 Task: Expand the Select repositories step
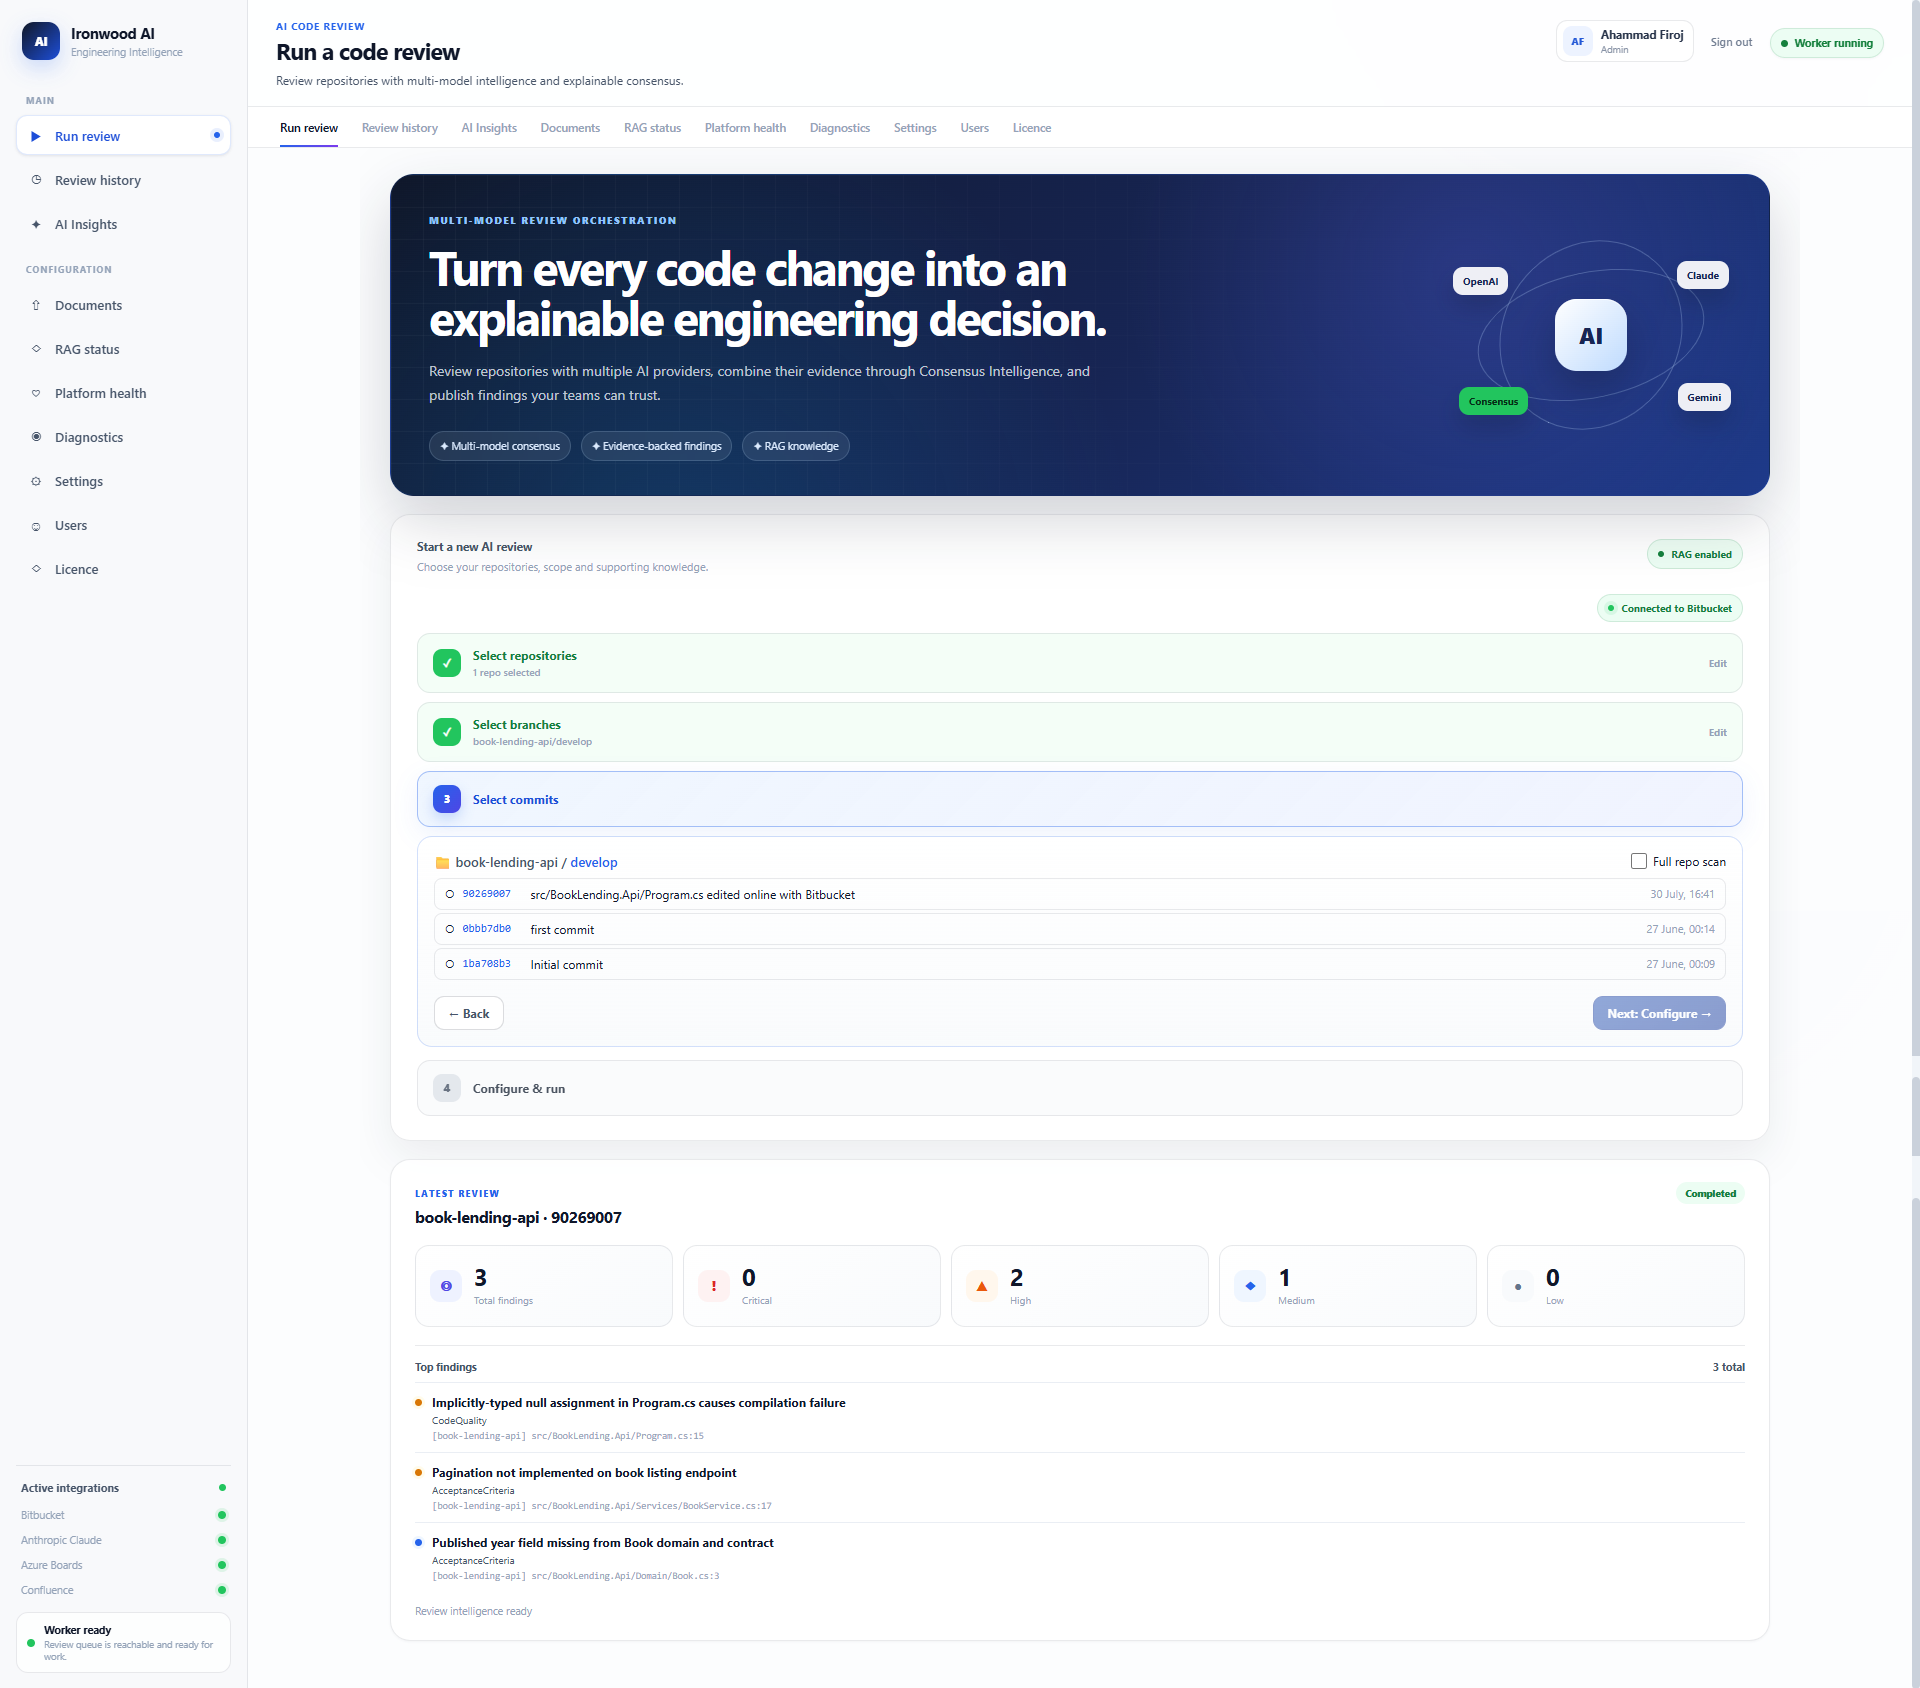pyautogui.click(x=1079, y=663)
